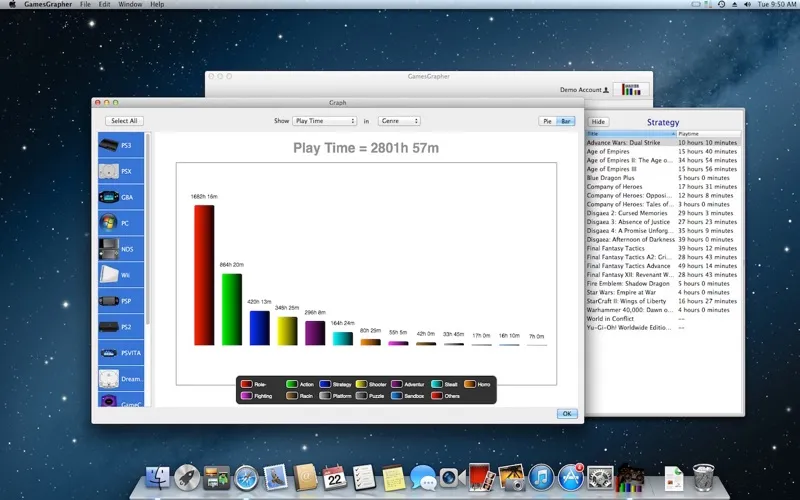
Task: Open Mail stamp icon in dock
Action: 276,478
